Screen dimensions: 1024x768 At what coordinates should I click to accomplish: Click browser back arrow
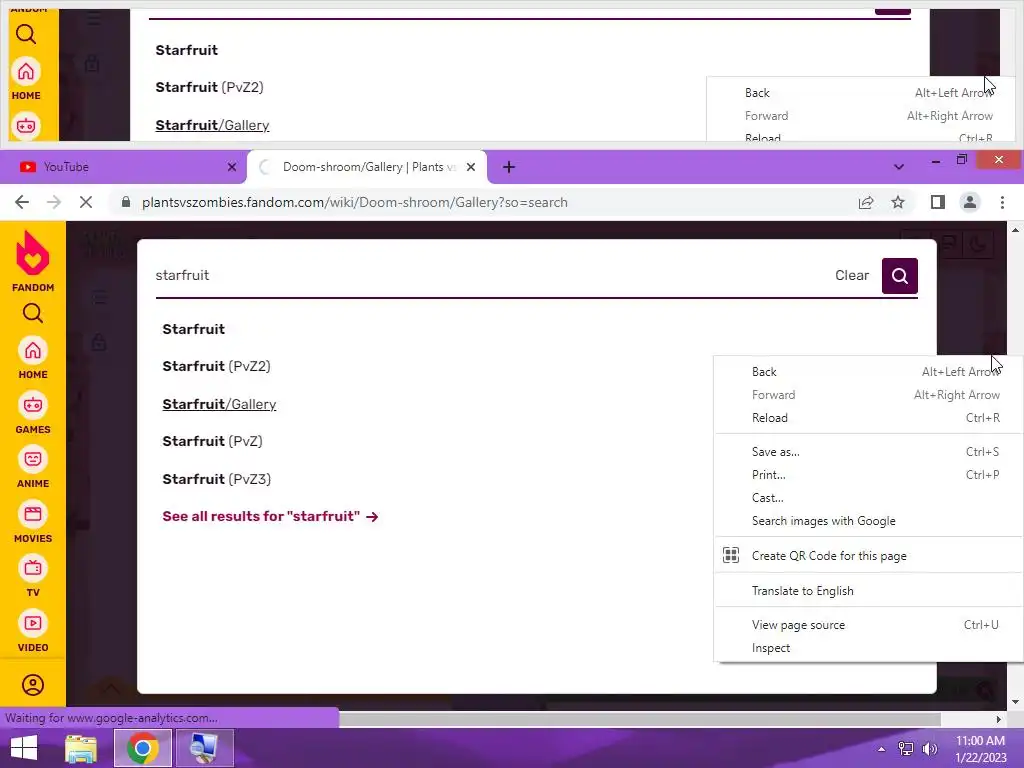tap(22, 202)
